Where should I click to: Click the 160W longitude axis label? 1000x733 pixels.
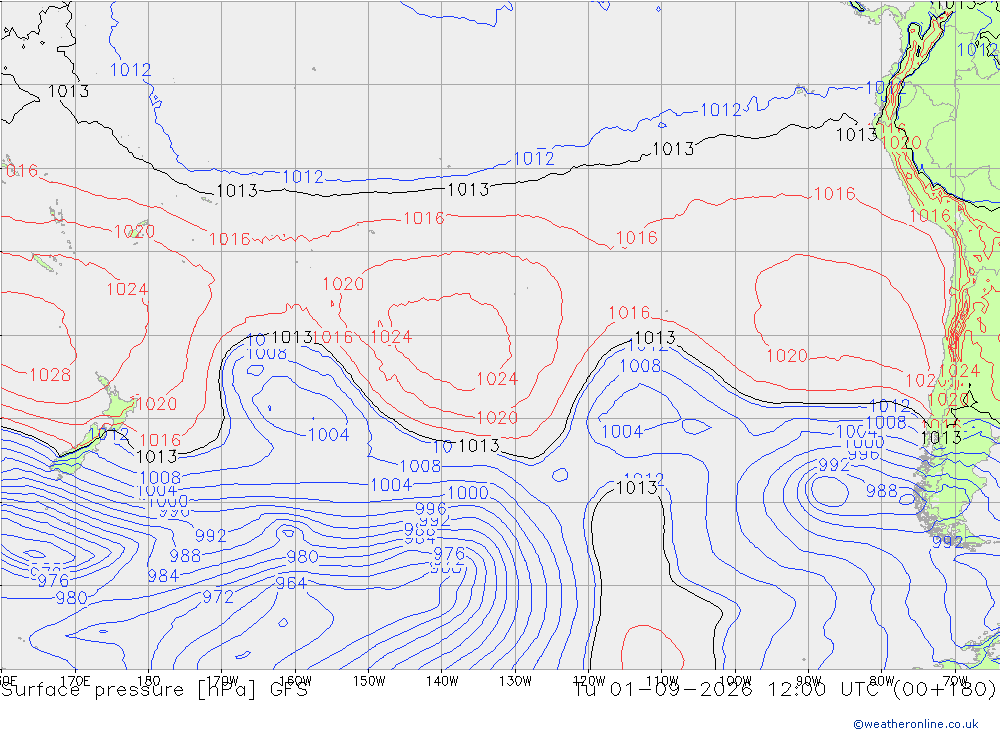[x=295, y=681]
